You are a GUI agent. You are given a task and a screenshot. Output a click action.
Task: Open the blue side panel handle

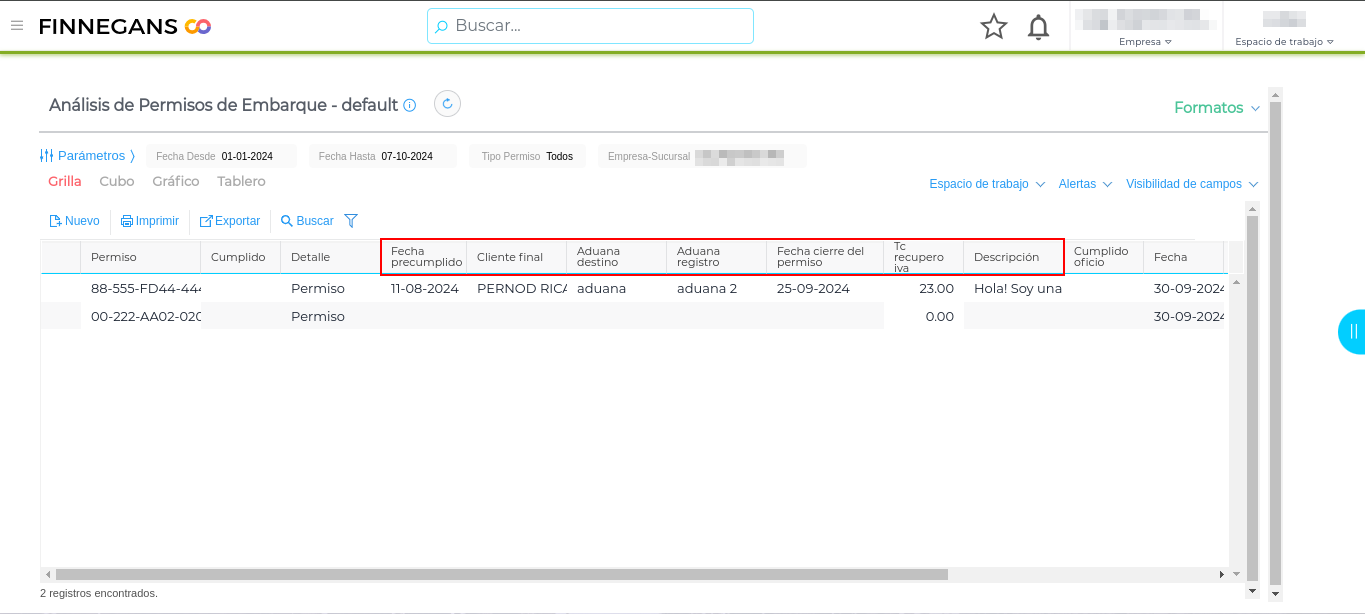1352,332
